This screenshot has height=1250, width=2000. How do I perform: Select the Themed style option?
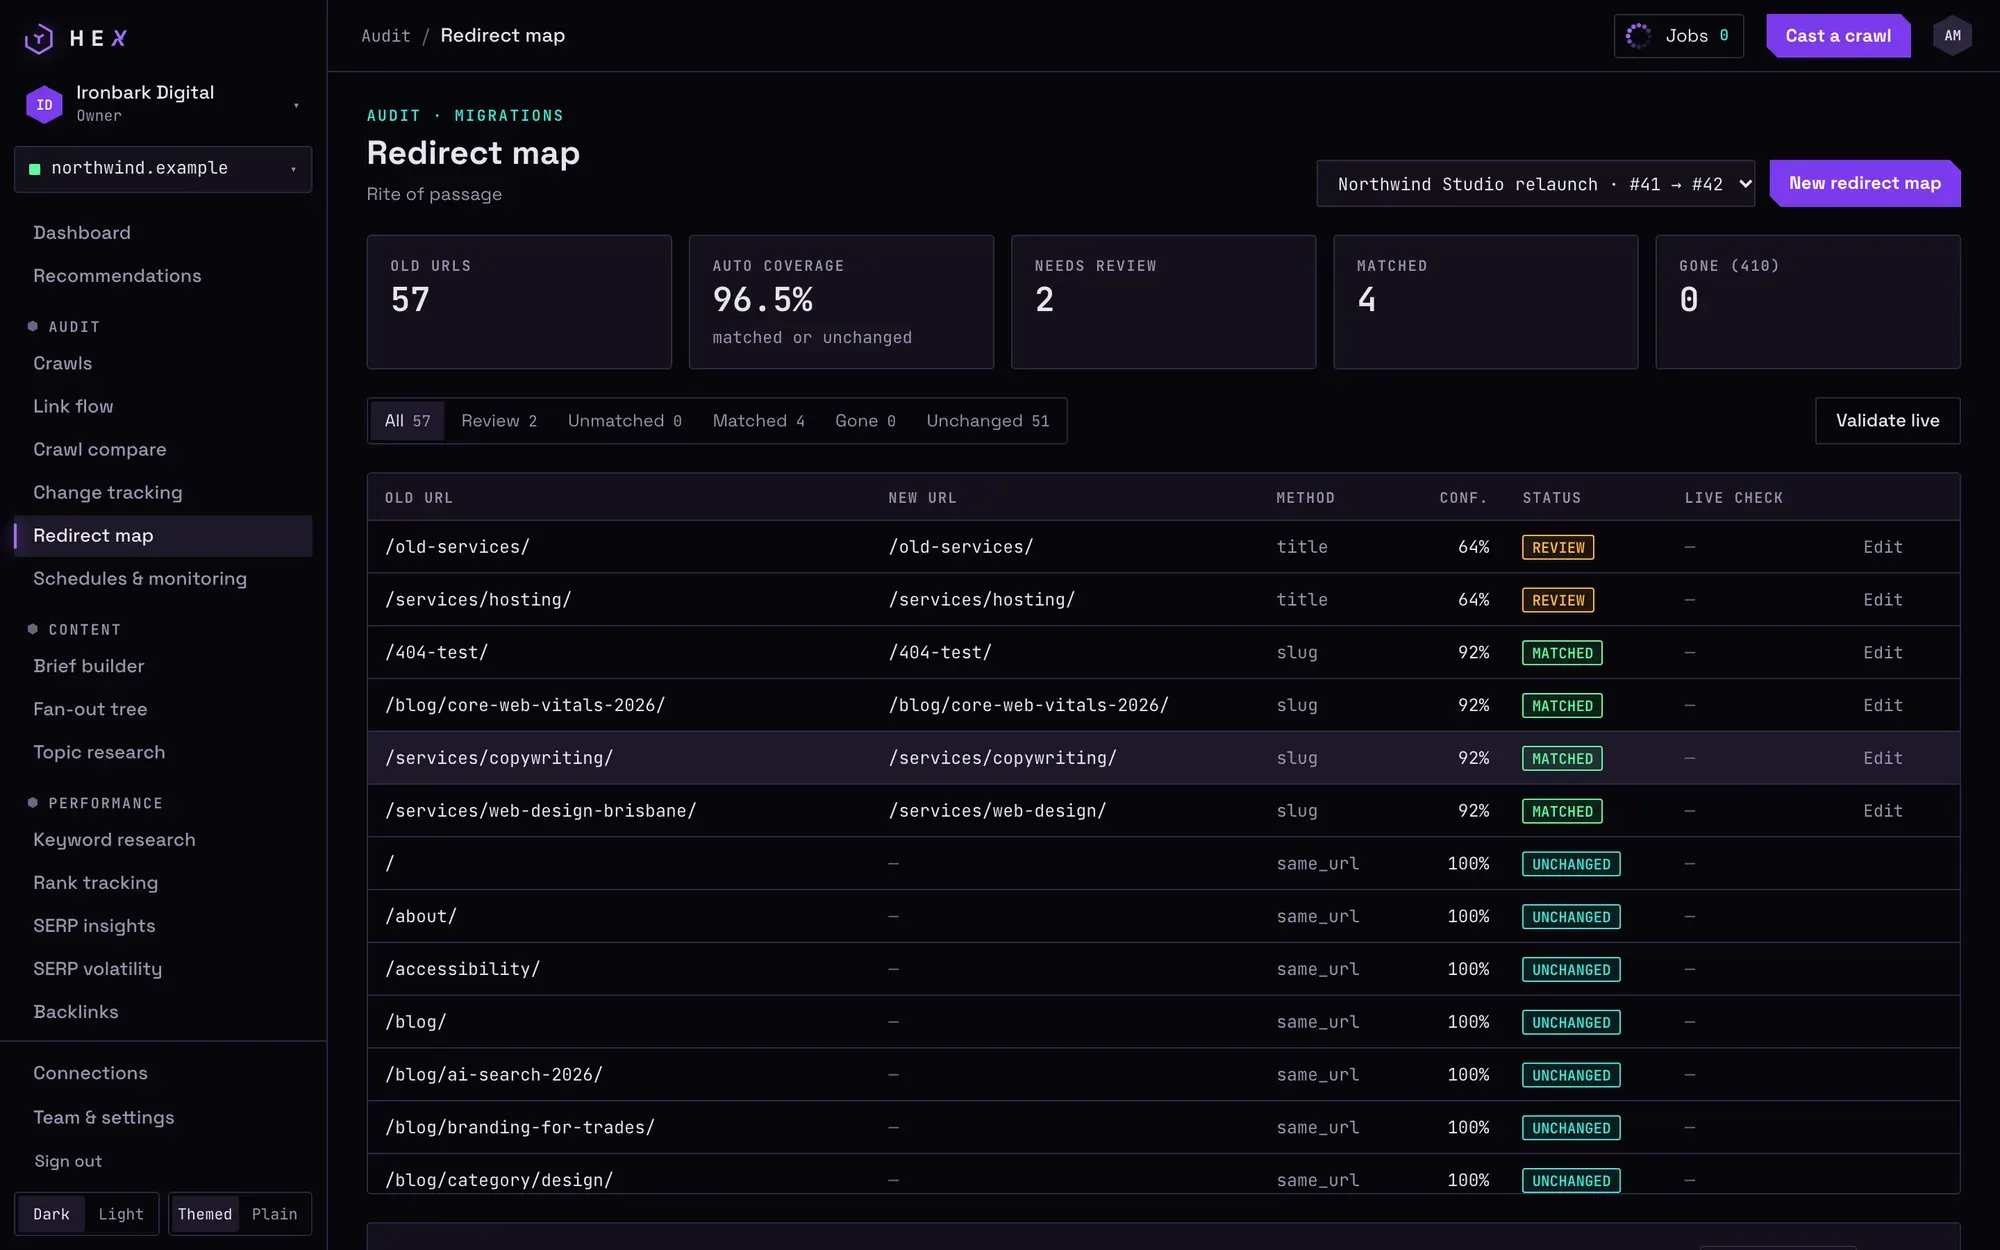pyautogui.click(x=205, y=1214)
